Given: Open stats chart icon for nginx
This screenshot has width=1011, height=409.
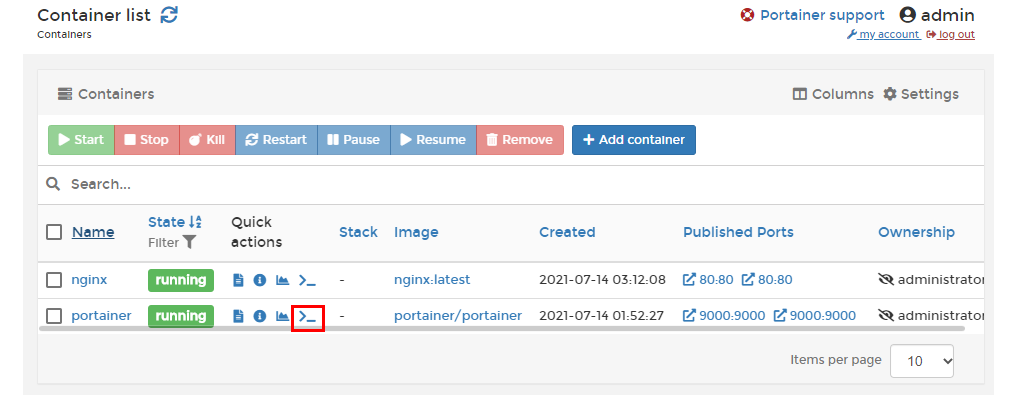Looking at the screenshot, I should tap(282, 280).
